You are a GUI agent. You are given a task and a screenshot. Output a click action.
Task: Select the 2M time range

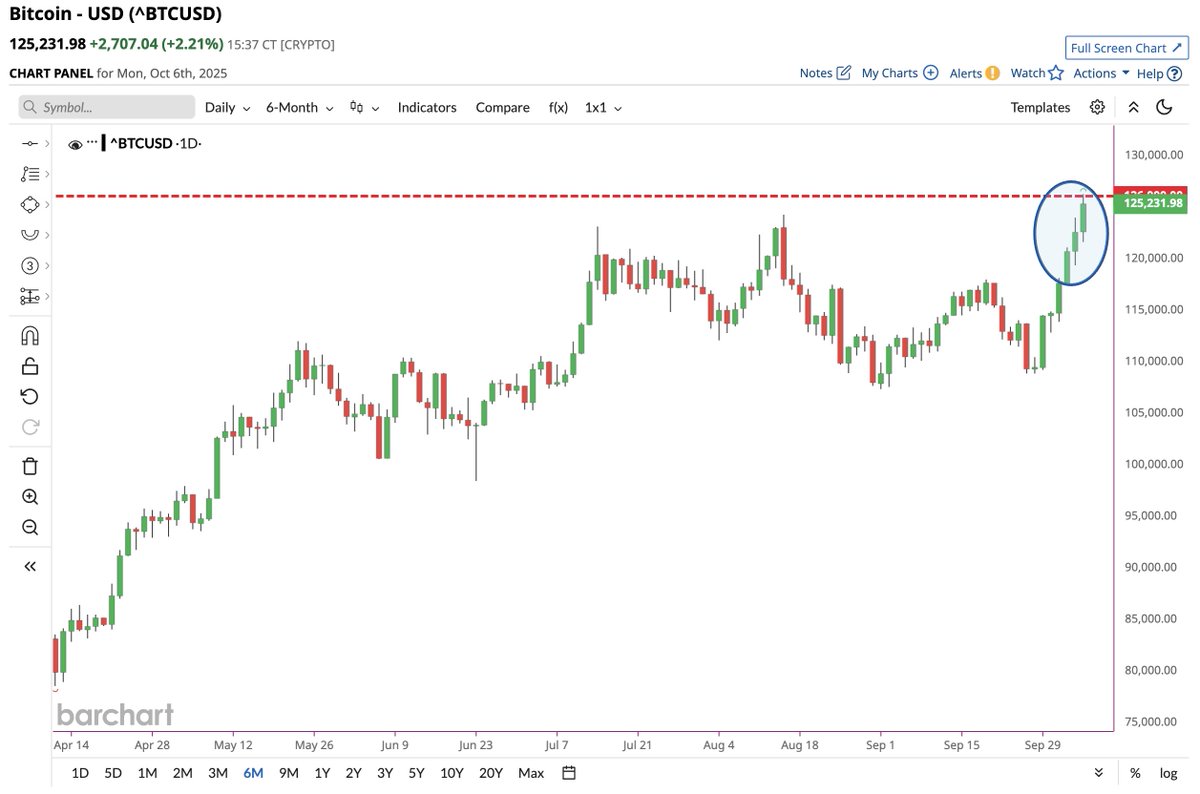click(182, 773)
